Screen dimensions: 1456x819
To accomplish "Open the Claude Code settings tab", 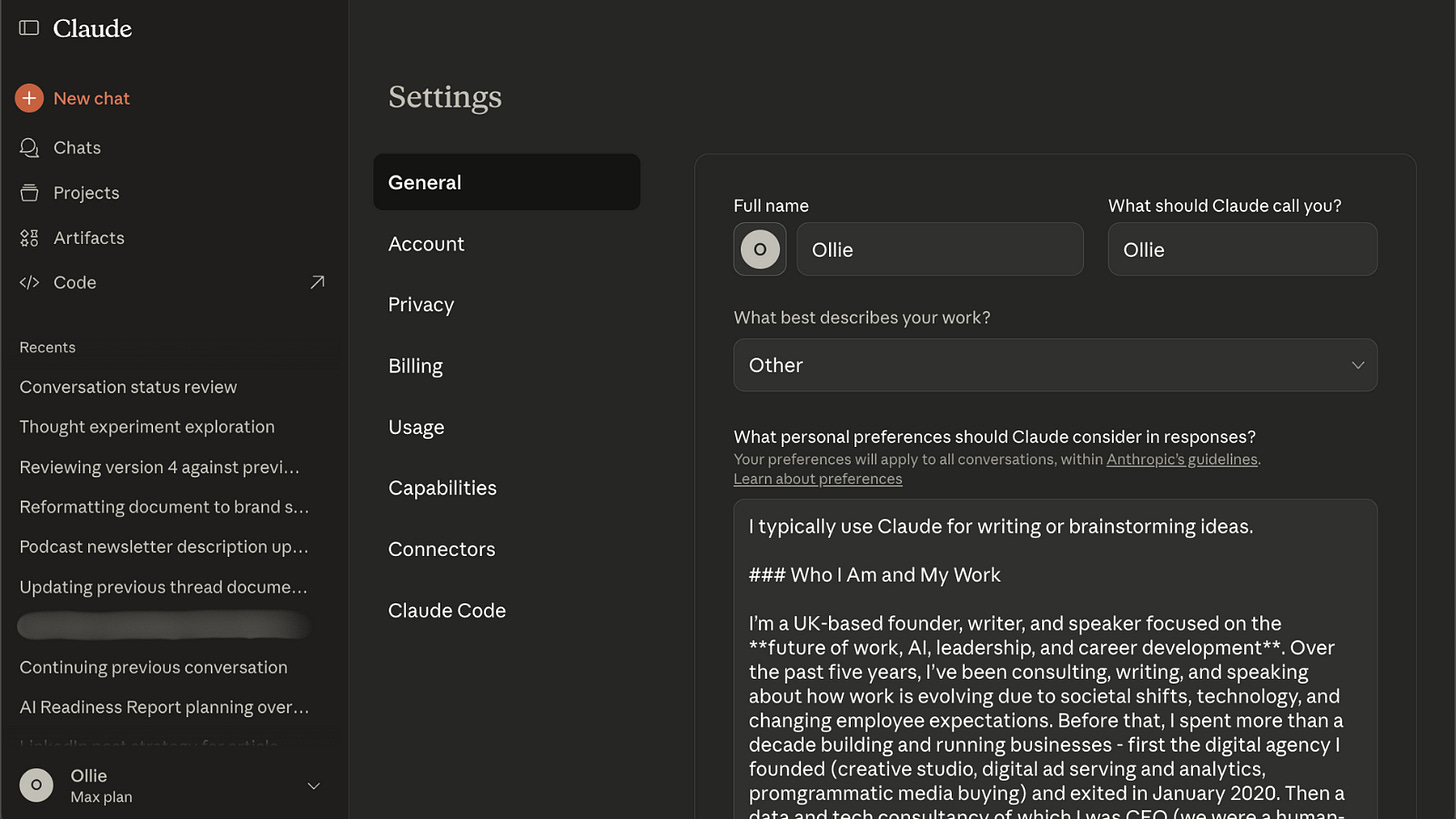I will [447, 610].
